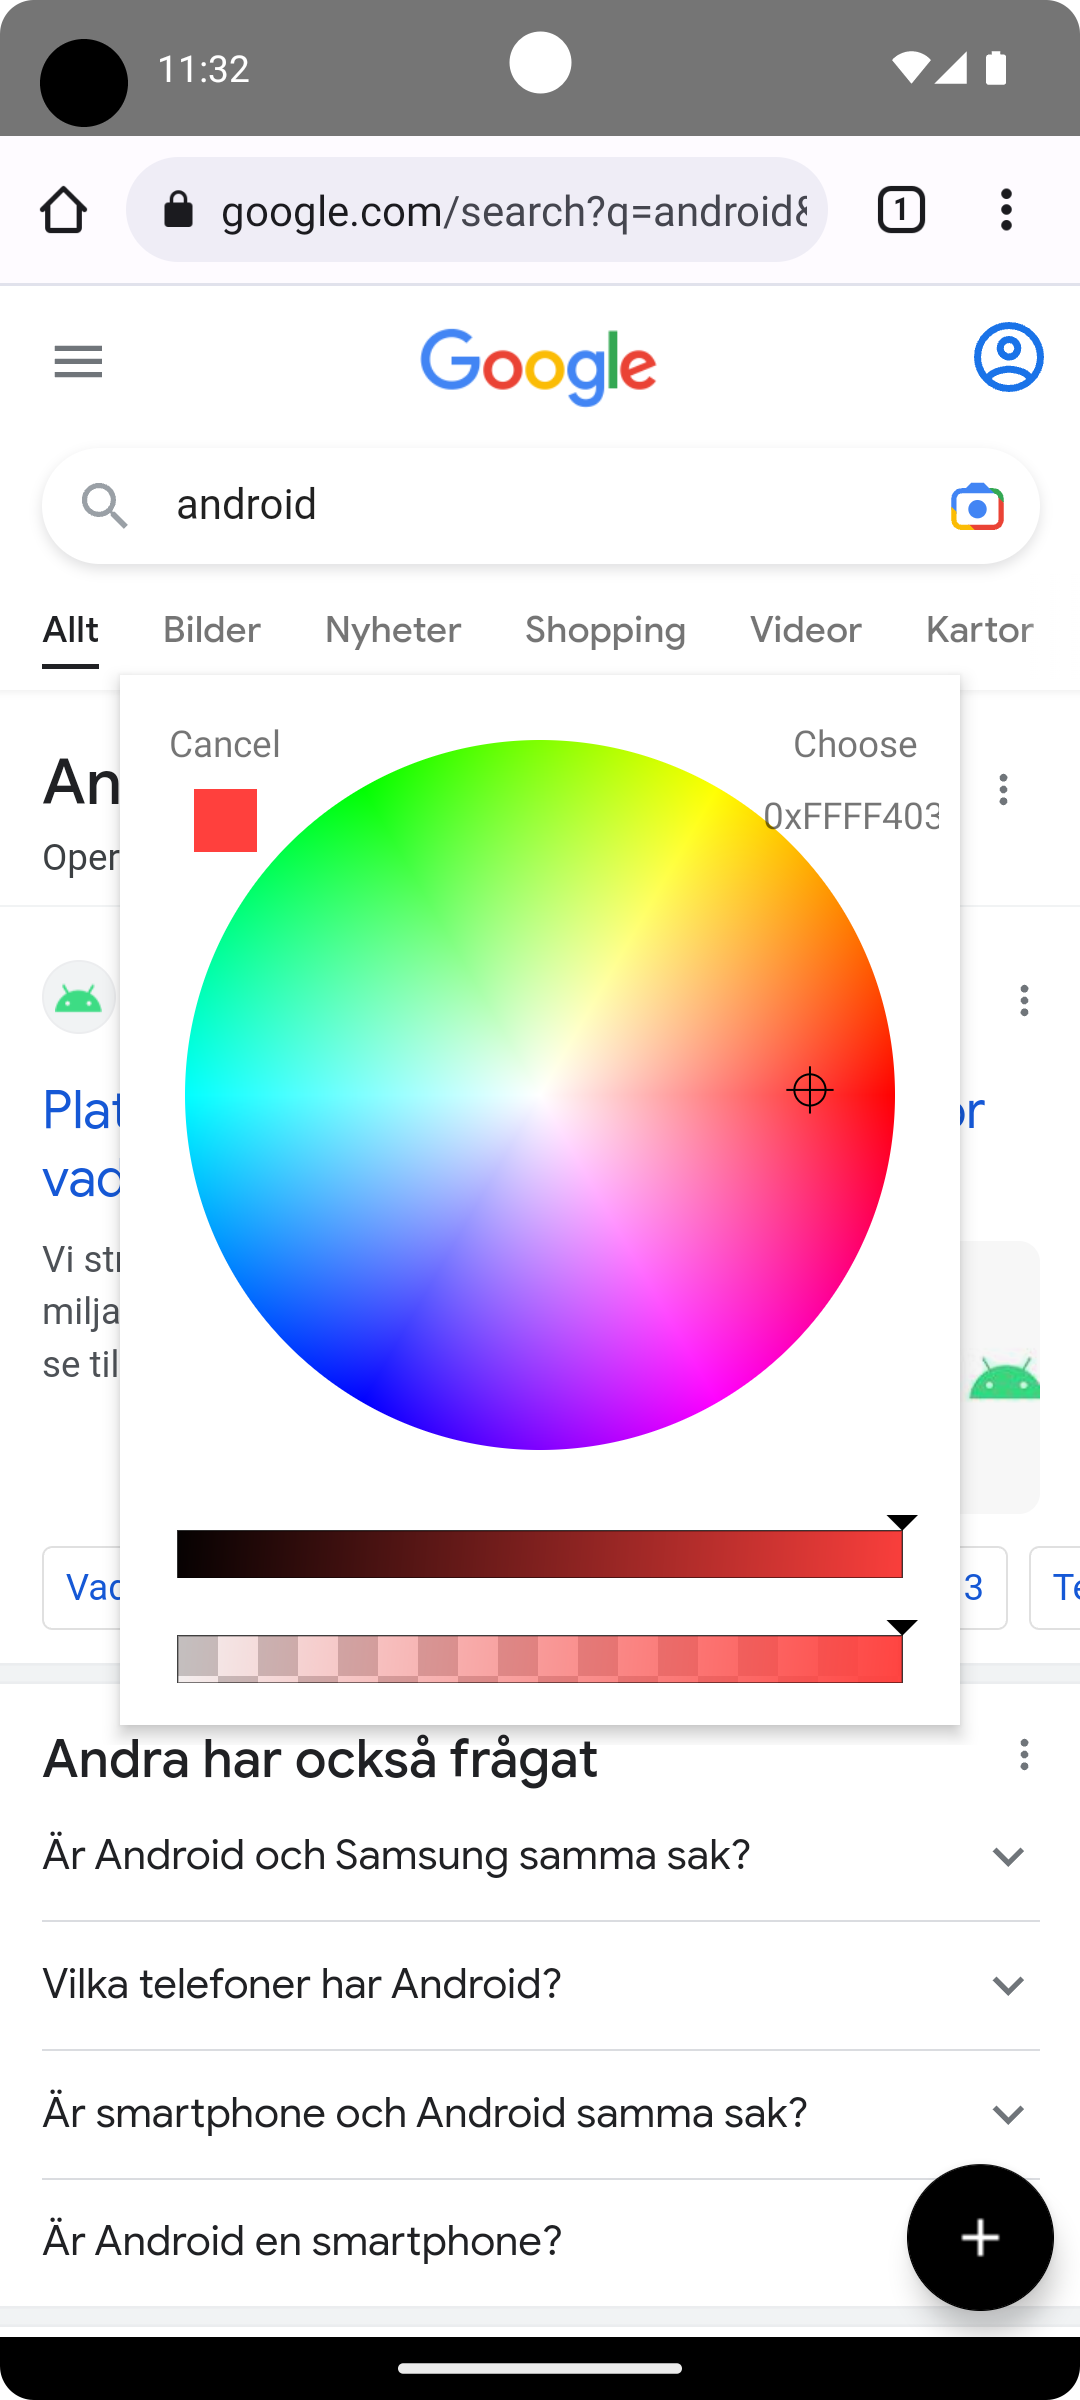Tap the URL address bar
The image size is (1080, 2400).
point(514,210)
